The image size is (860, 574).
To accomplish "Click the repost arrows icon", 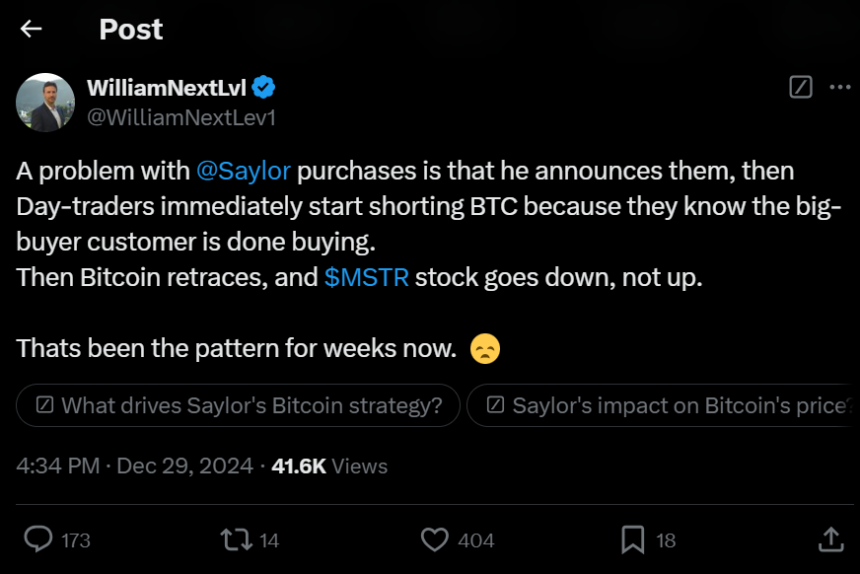I will (236, 539).
